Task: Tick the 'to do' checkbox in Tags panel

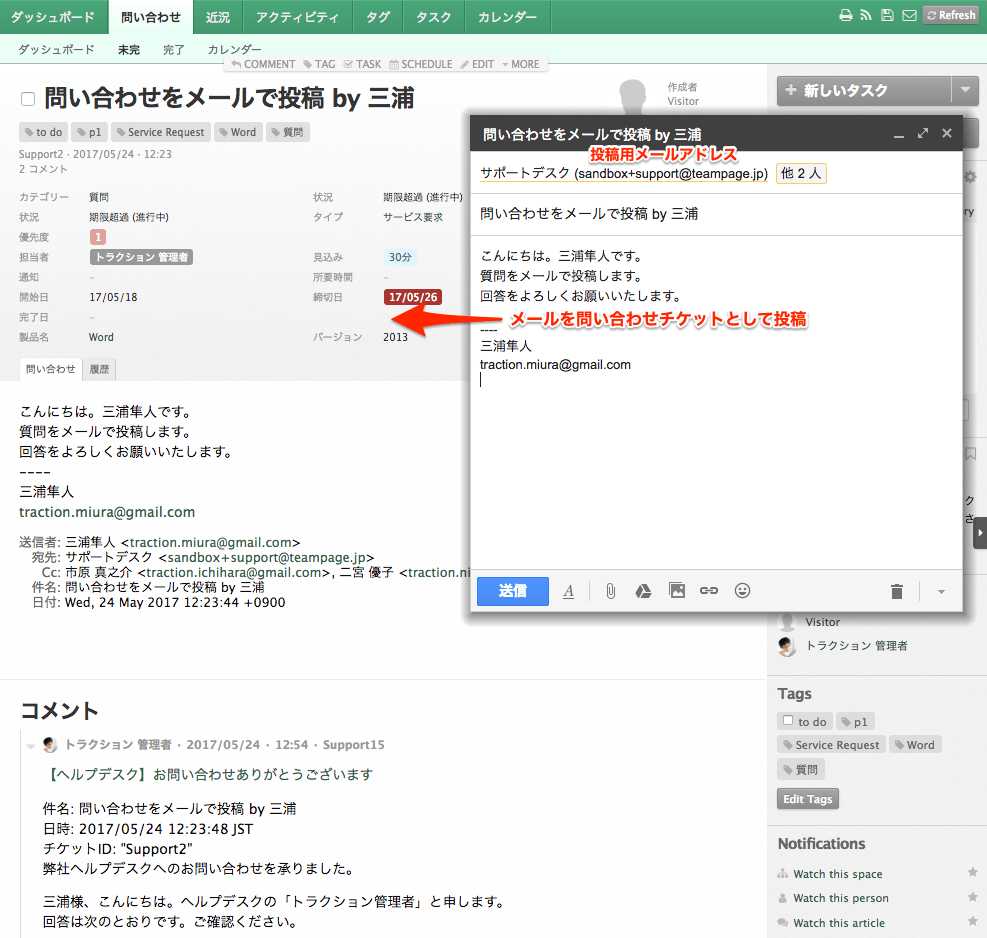Action: (789, 721)
